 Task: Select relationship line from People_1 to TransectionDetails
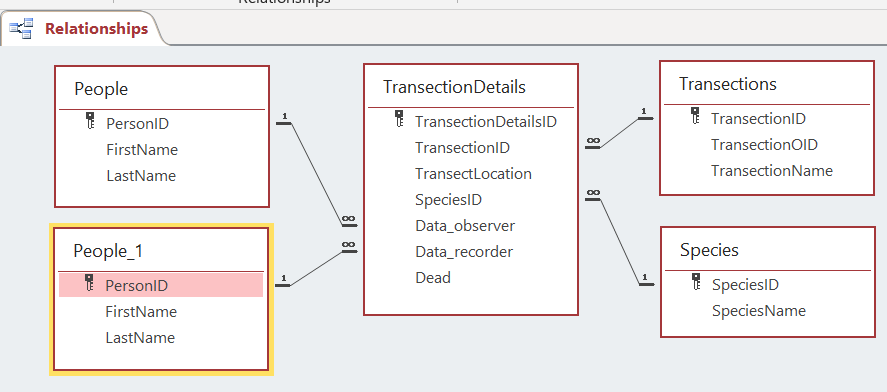[x=316, y=268]
